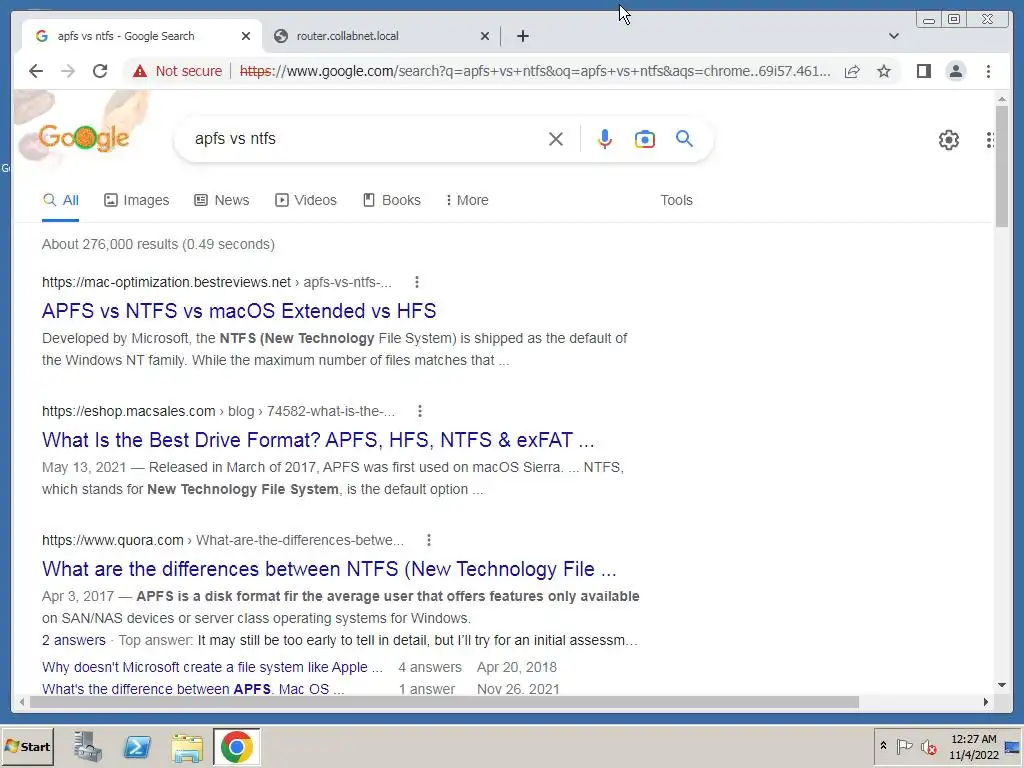Open Chrome's three-dot menu
Image resolution: width=1024 pixels, height=768 pixels.
point(988,71)
